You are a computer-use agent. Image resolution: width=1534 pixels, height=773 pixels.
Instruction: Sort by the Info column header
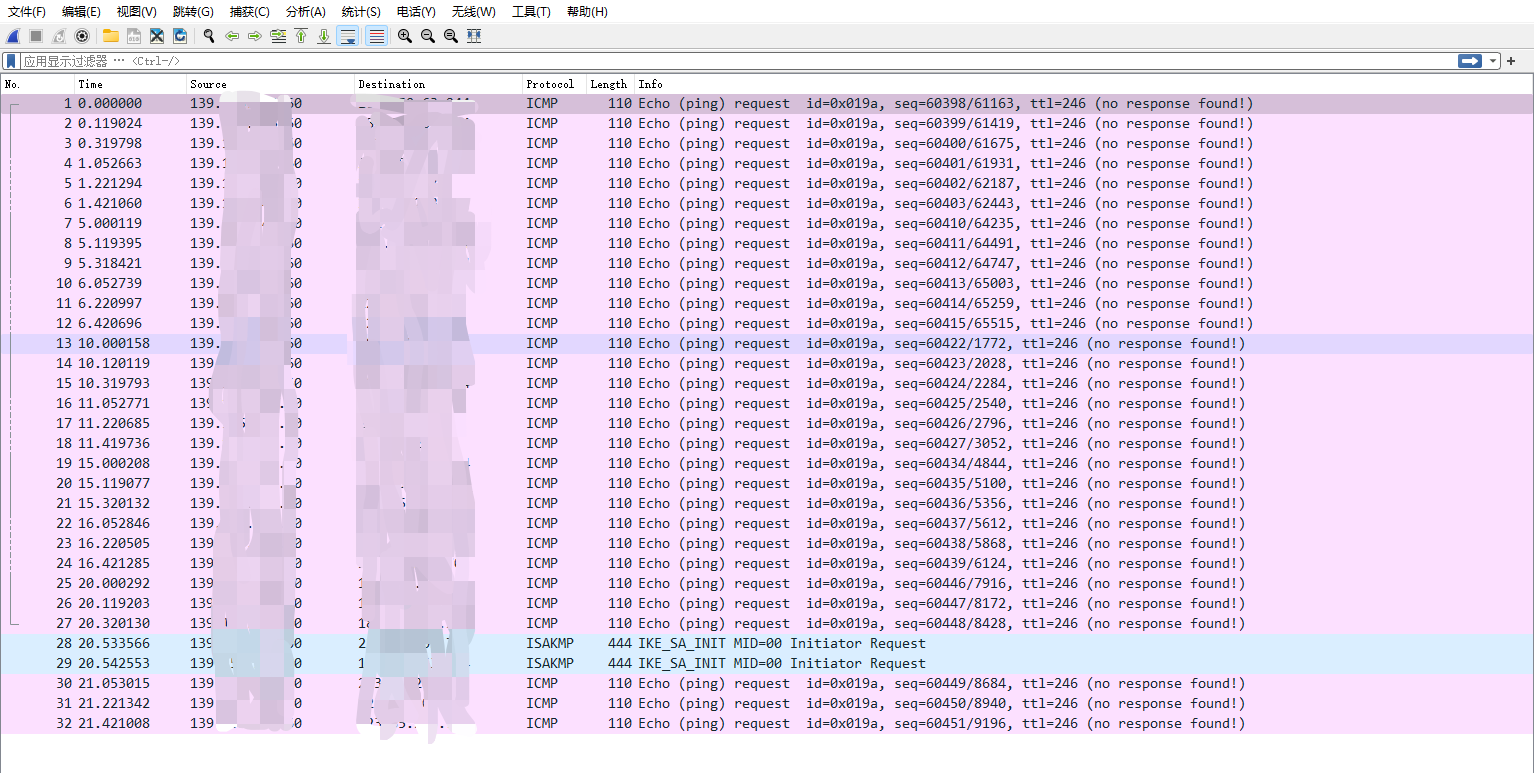tap(1084, 84)
